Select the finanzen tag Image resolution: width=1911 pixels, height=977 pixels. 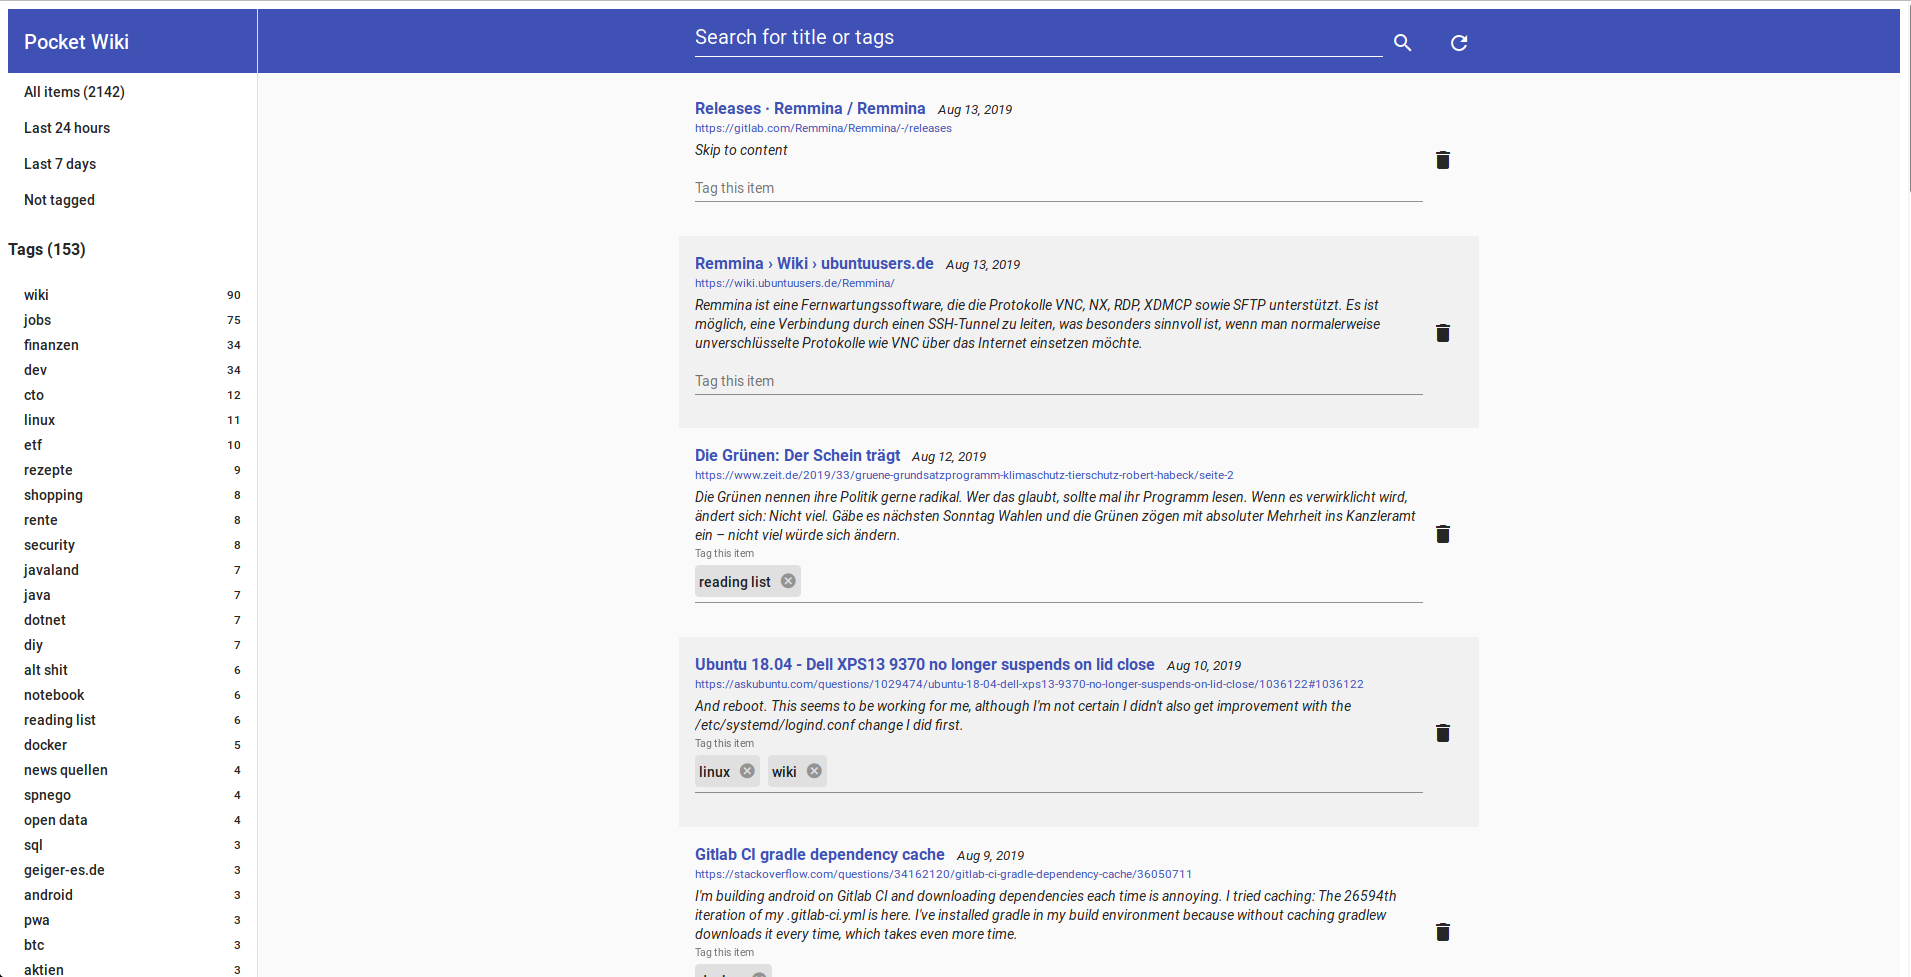pyautogui.click(x=132, y=345)
